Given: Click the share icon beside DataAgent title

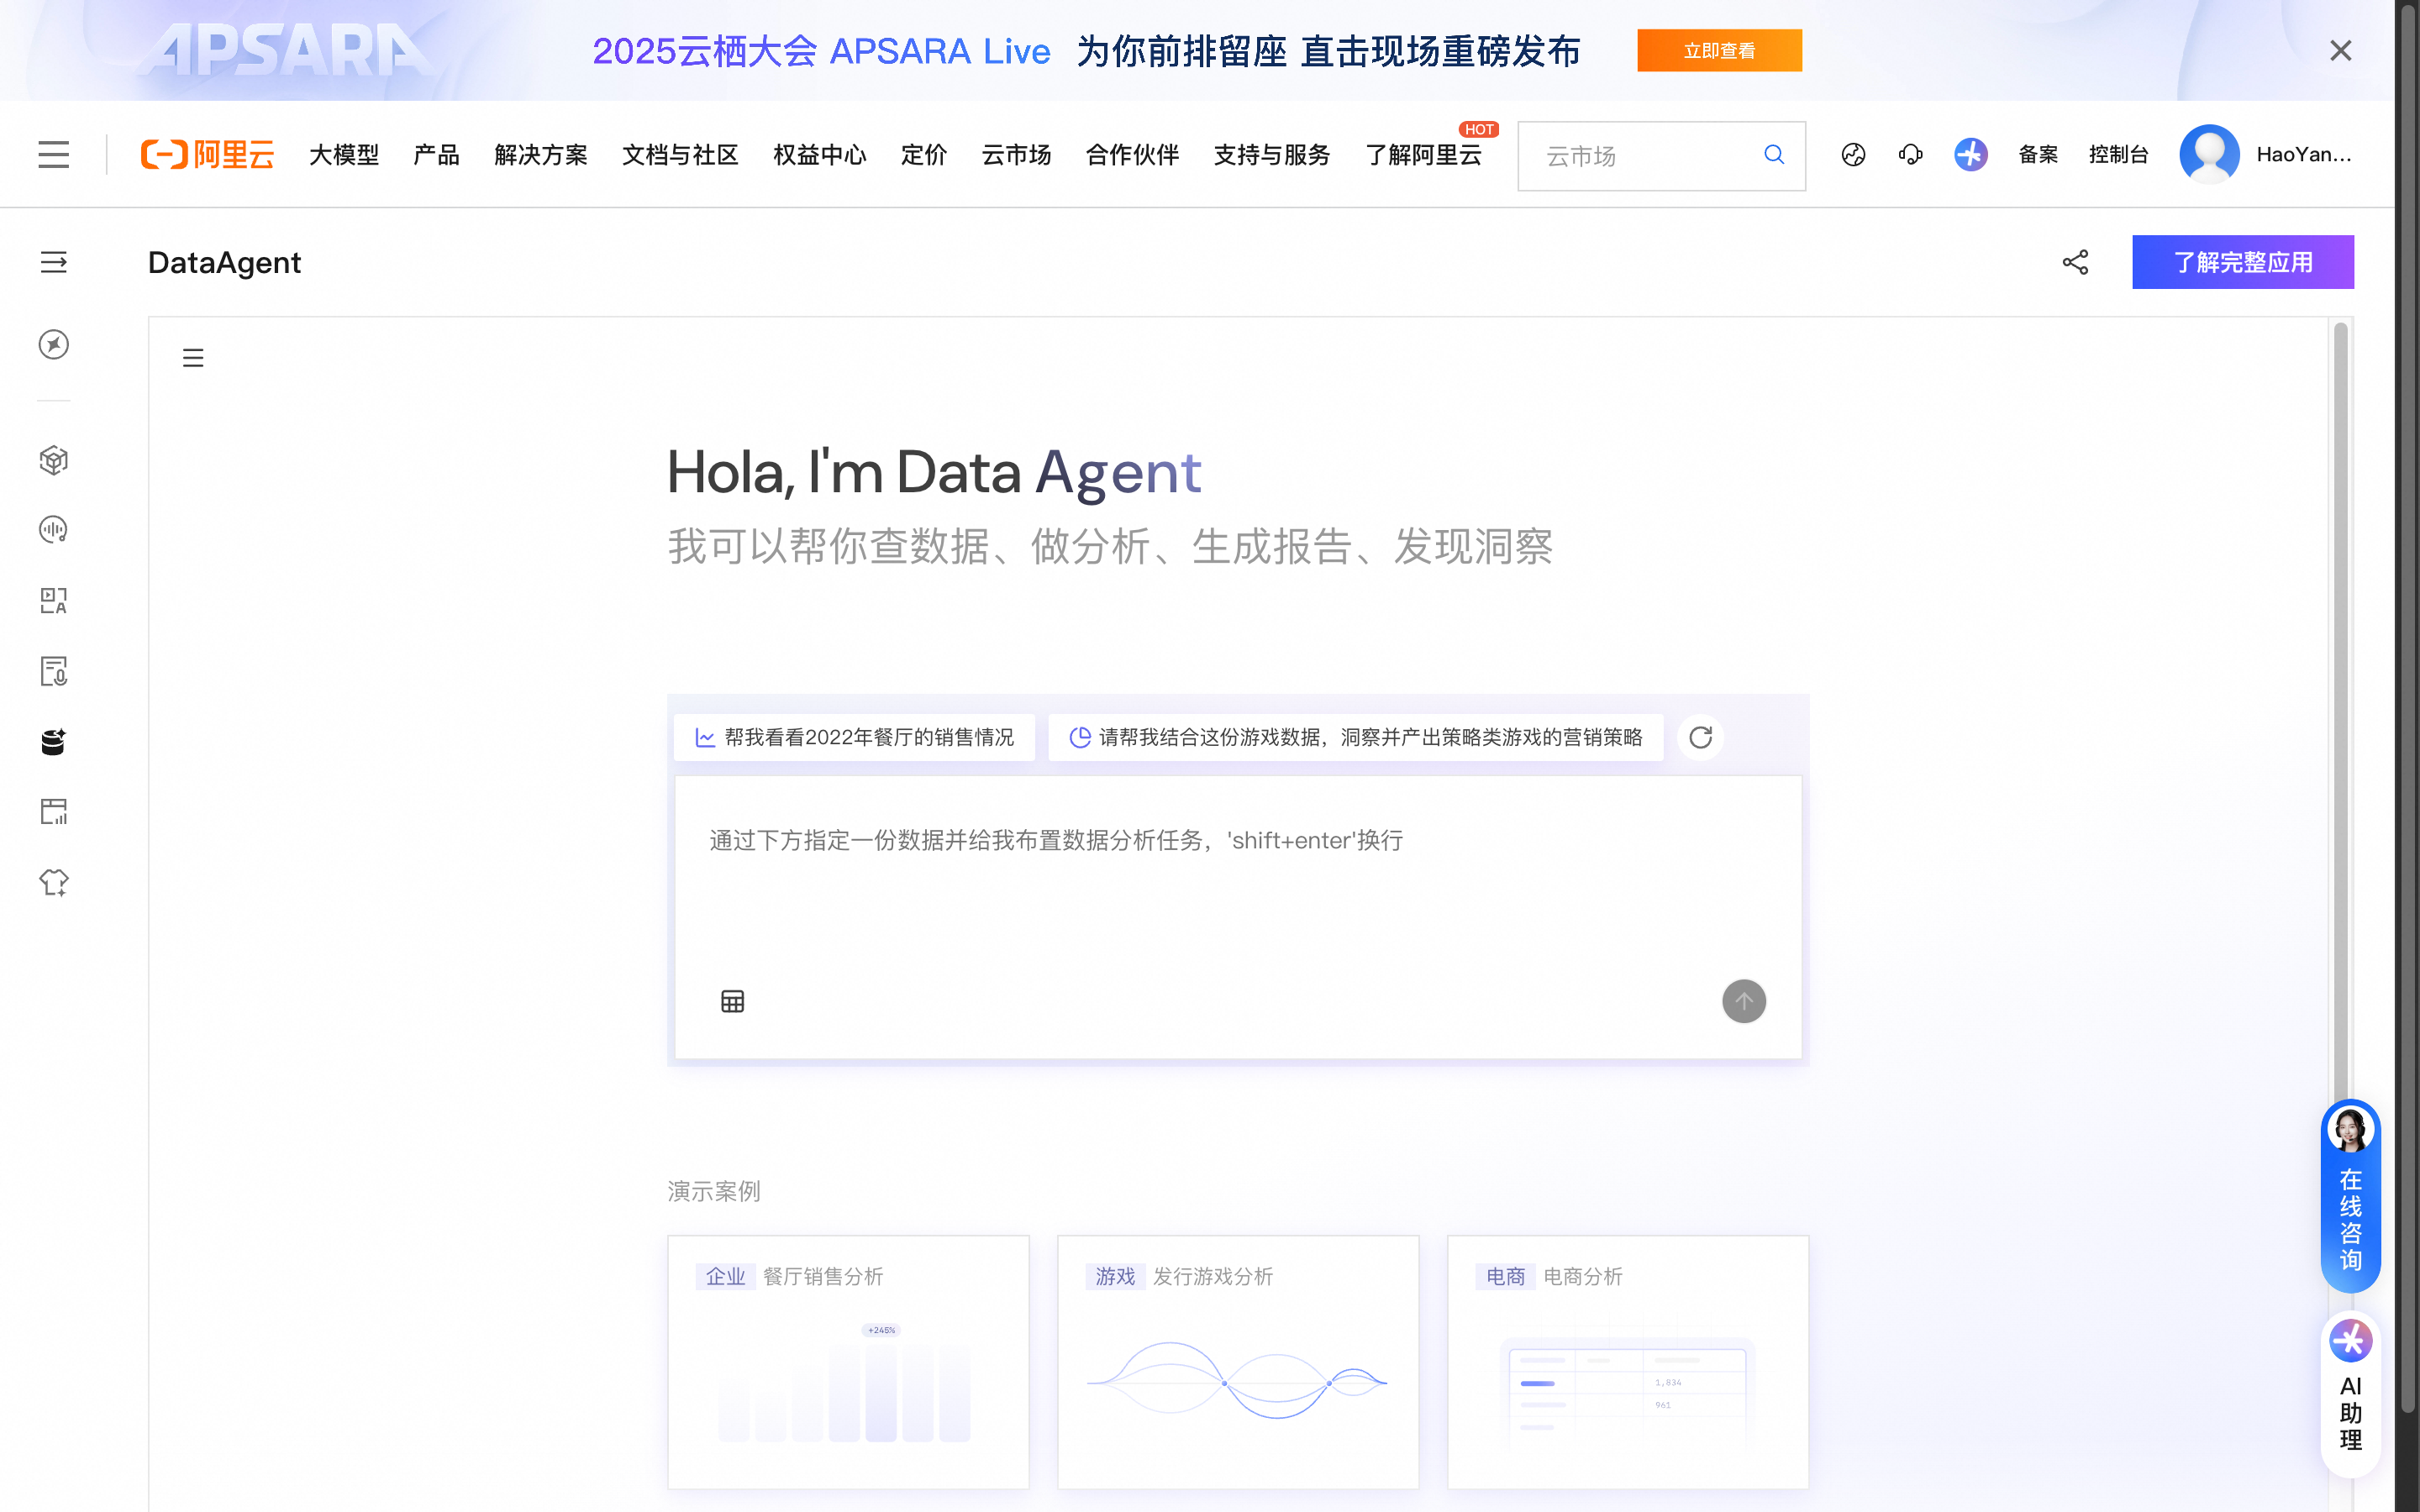Looking at the screenshot, I should 2075,262.
